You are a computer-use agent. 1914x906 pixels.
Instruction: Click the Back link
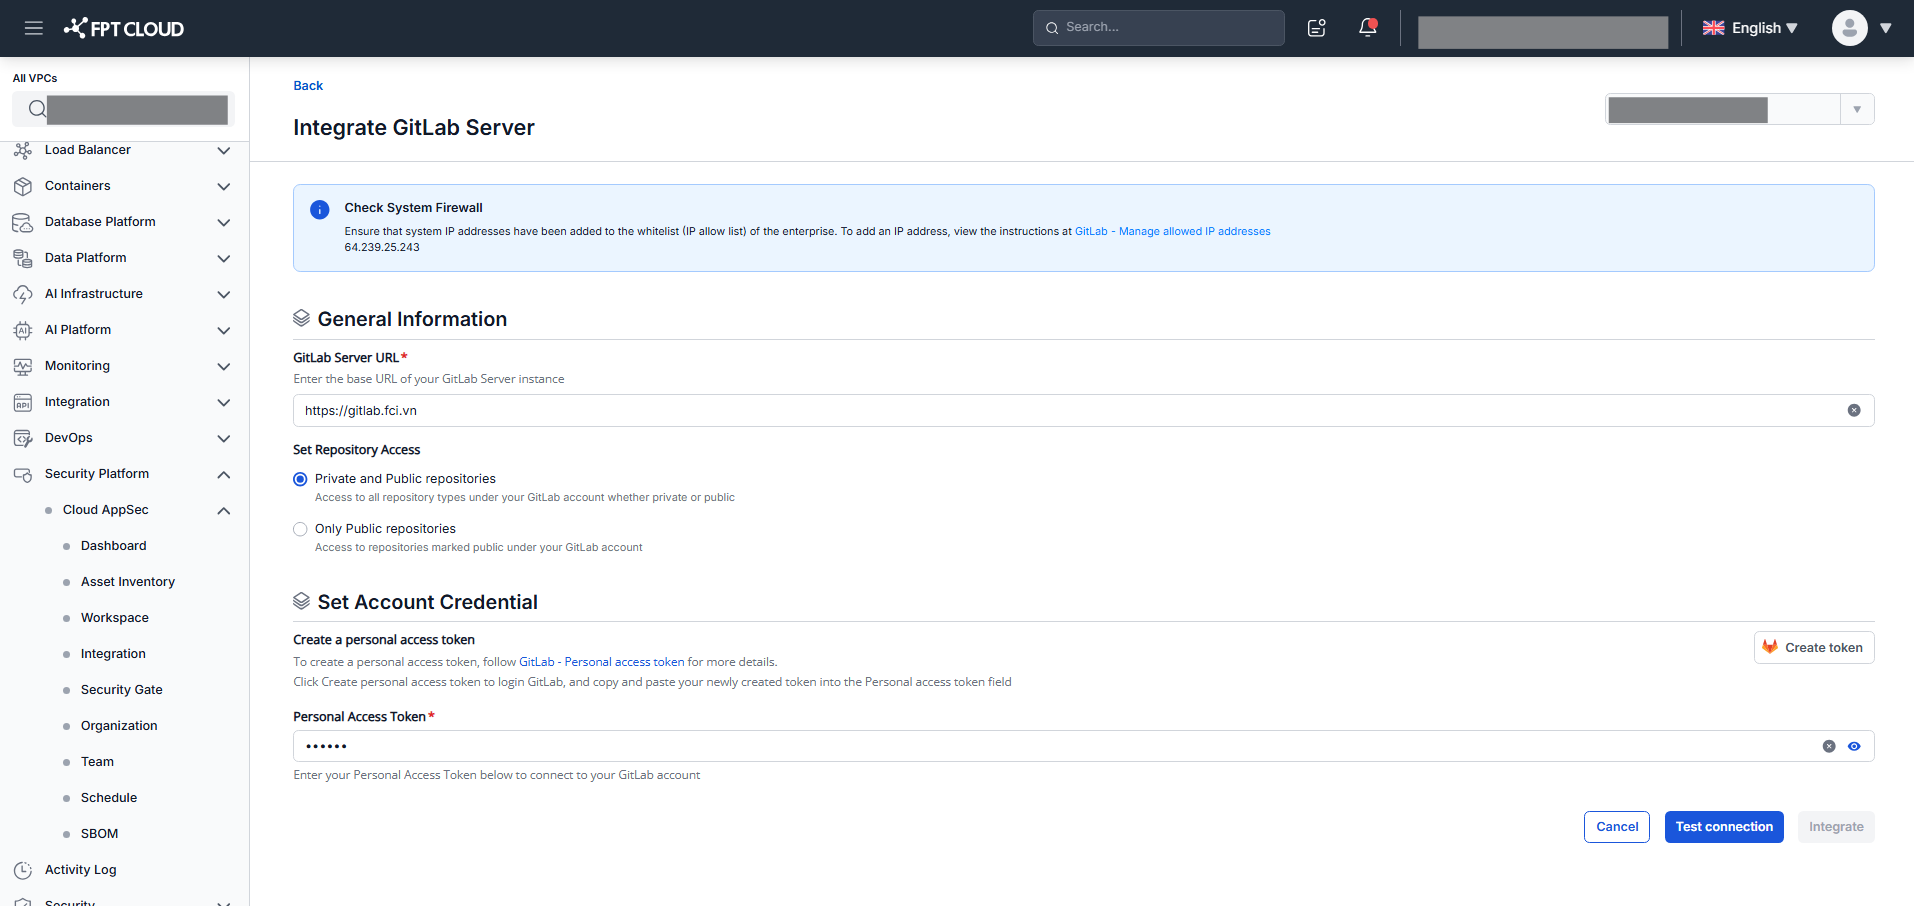308,86
